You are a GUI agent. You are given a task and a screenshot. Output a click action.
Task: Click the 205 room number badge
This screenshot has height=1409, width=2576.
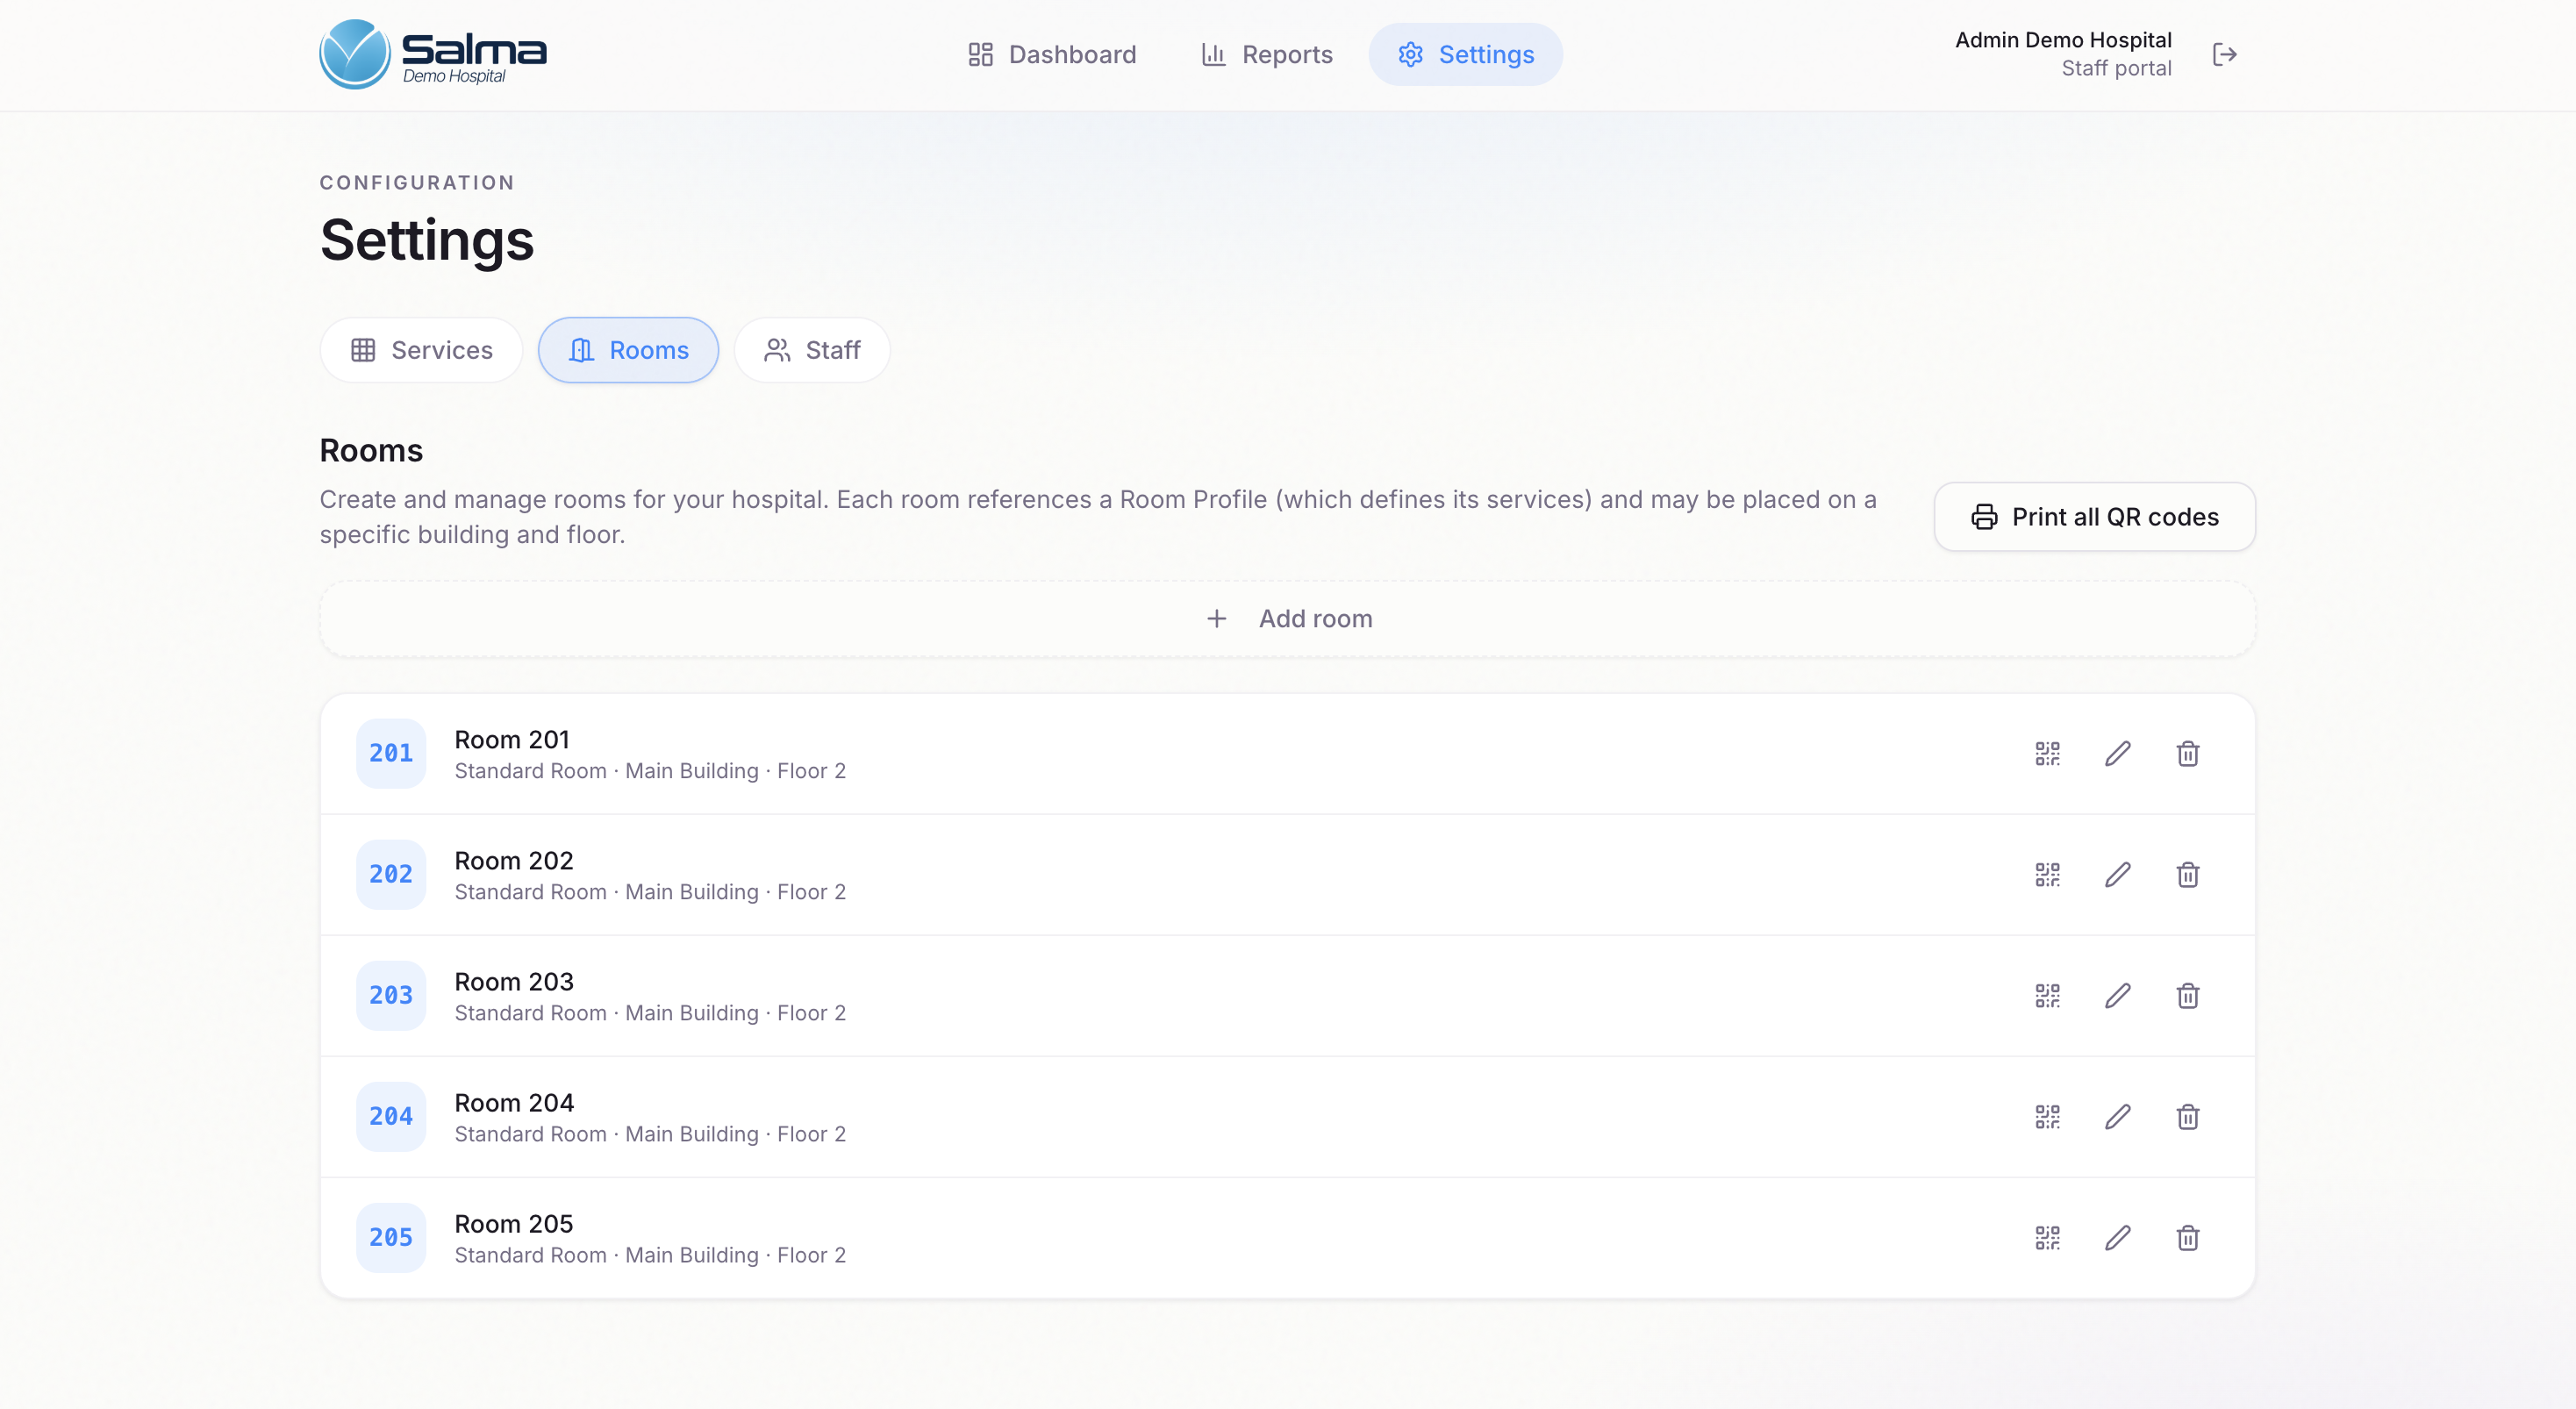391,1237
